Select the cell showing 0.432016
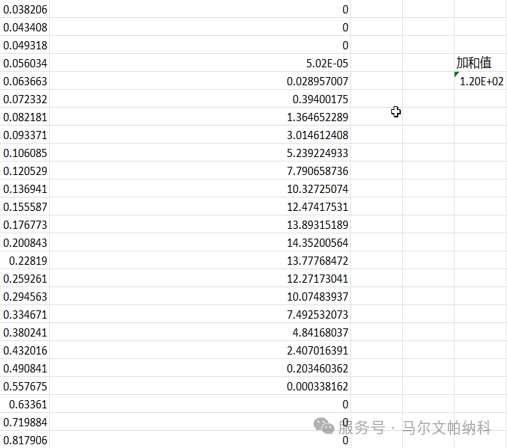The image size is (507, 448). pos(25,351)
